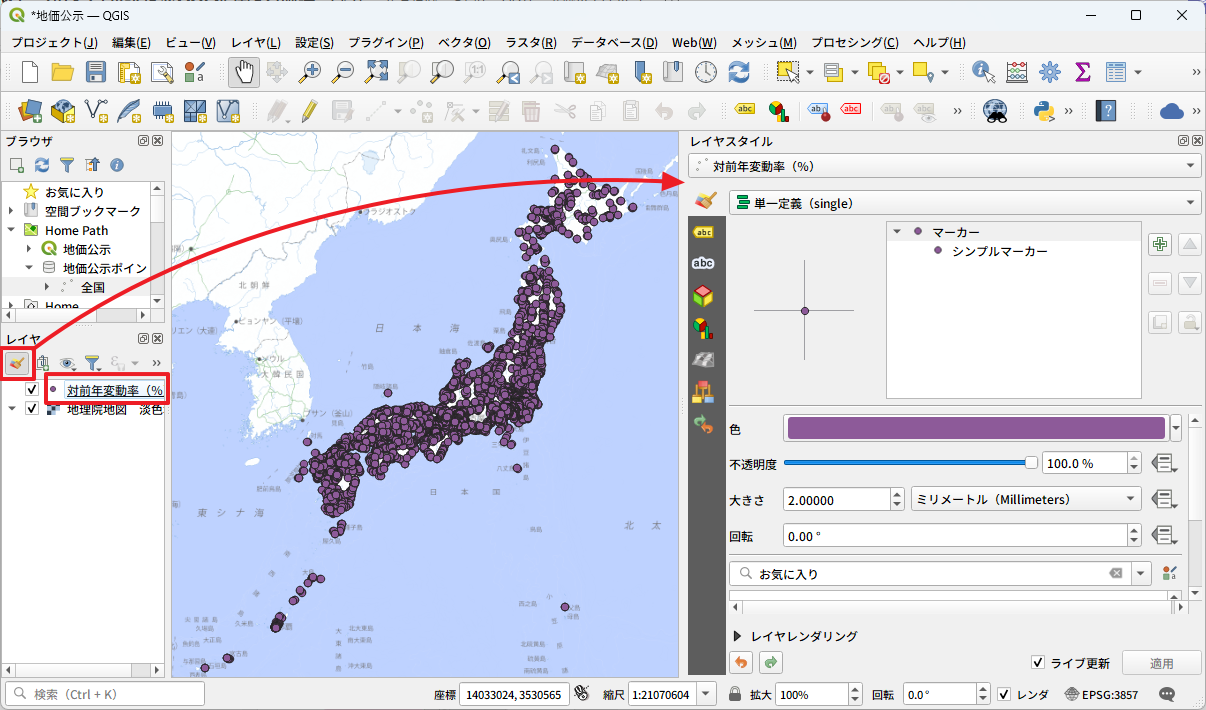
Task: Toggle visibility of 対前年変動率 layer
Action: tap(32, 390)
